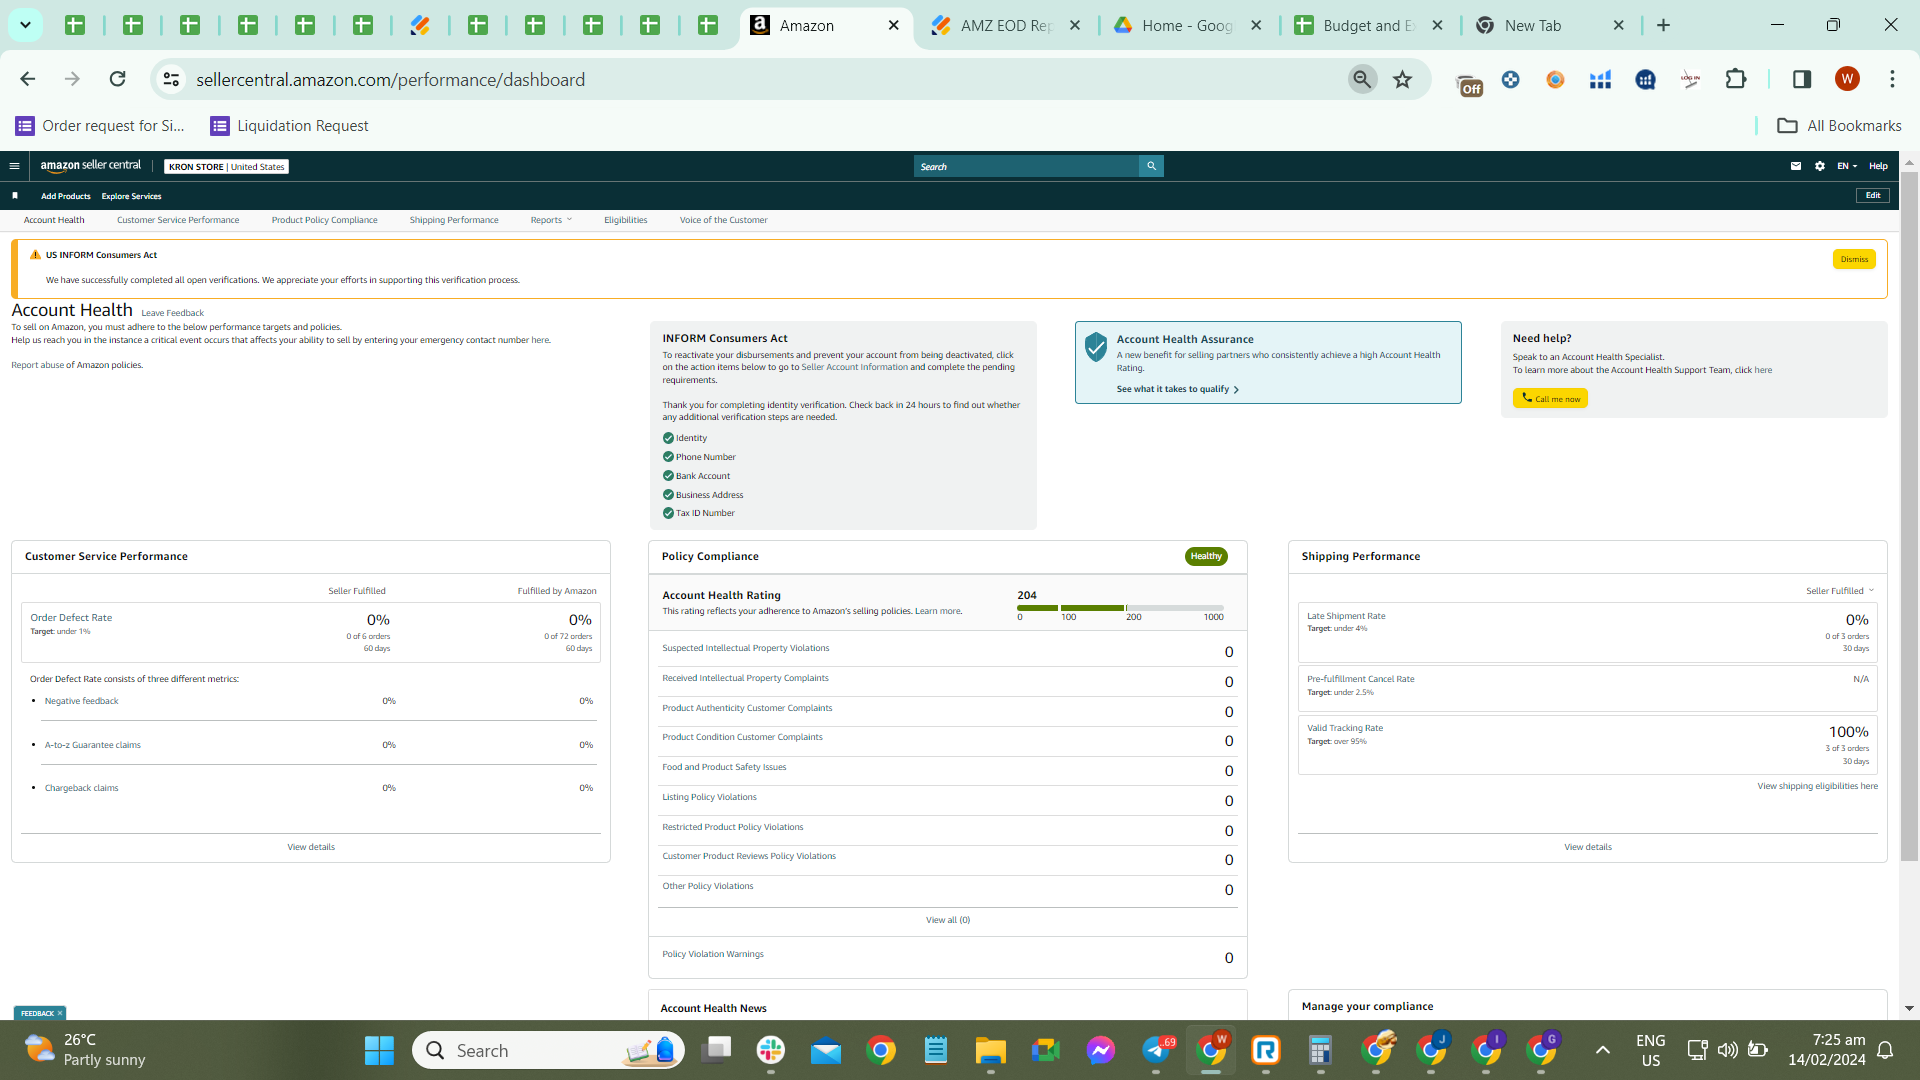Open the Listing Policy Violations link
This screenshot has width=1920, height=1080.
709,797
